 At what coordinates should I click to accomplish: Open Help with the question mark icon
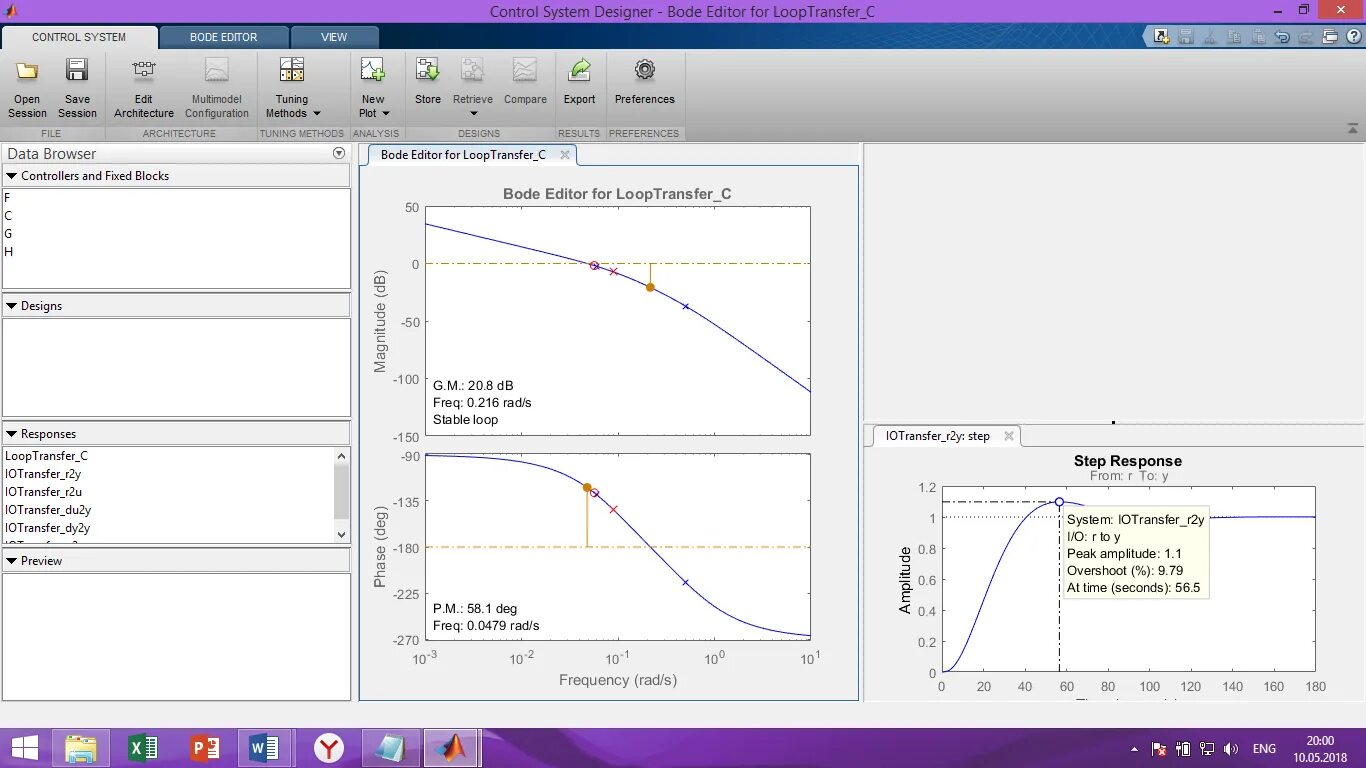click(1353, 37)
